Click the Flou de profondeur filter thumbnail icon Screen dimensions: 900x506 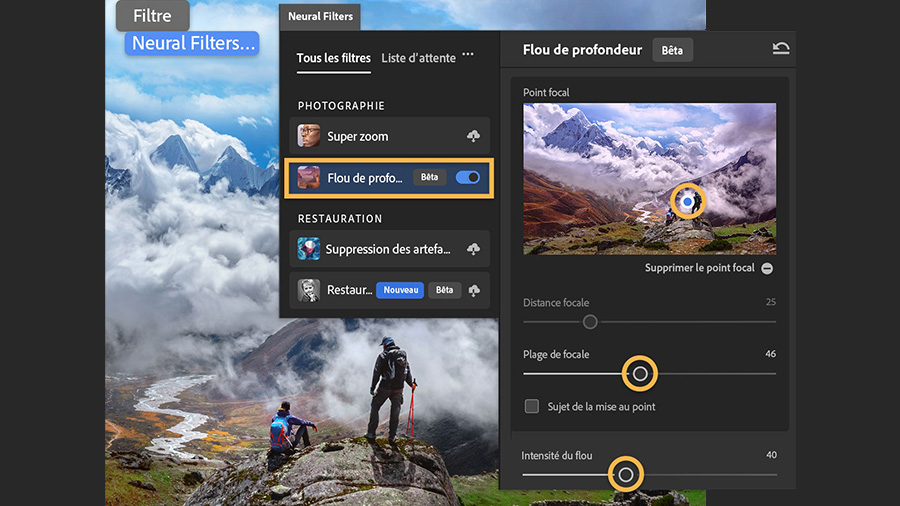(309, 177)
